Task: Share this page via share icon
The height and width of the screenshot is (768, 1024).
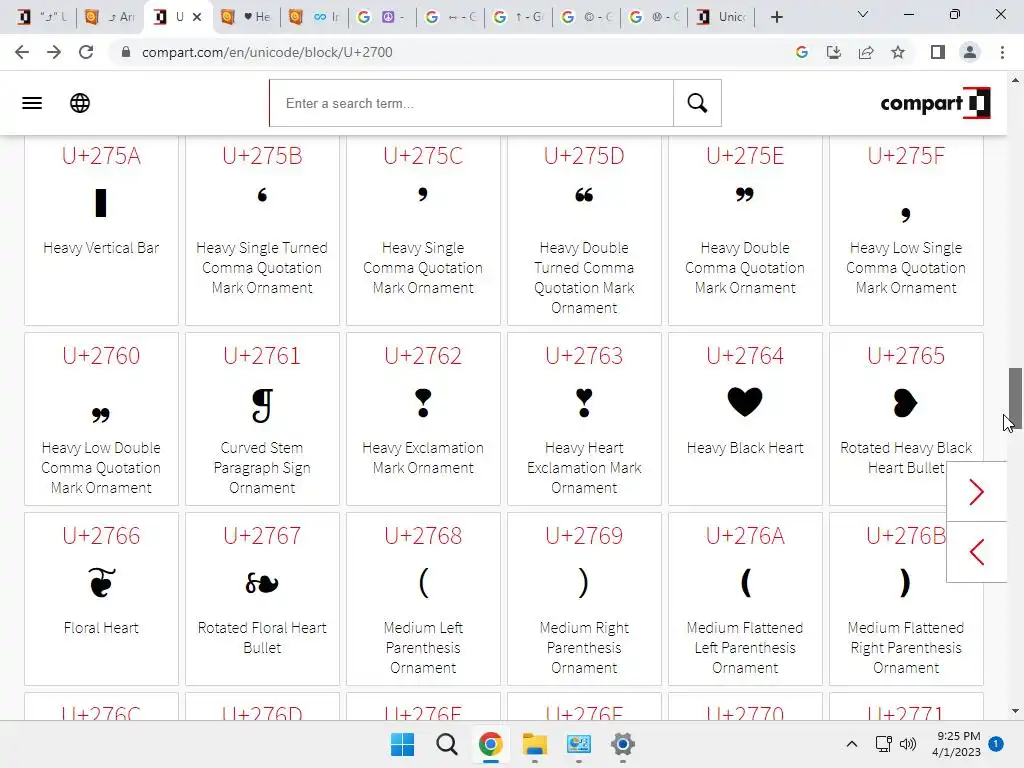Action: click(866, 52)
